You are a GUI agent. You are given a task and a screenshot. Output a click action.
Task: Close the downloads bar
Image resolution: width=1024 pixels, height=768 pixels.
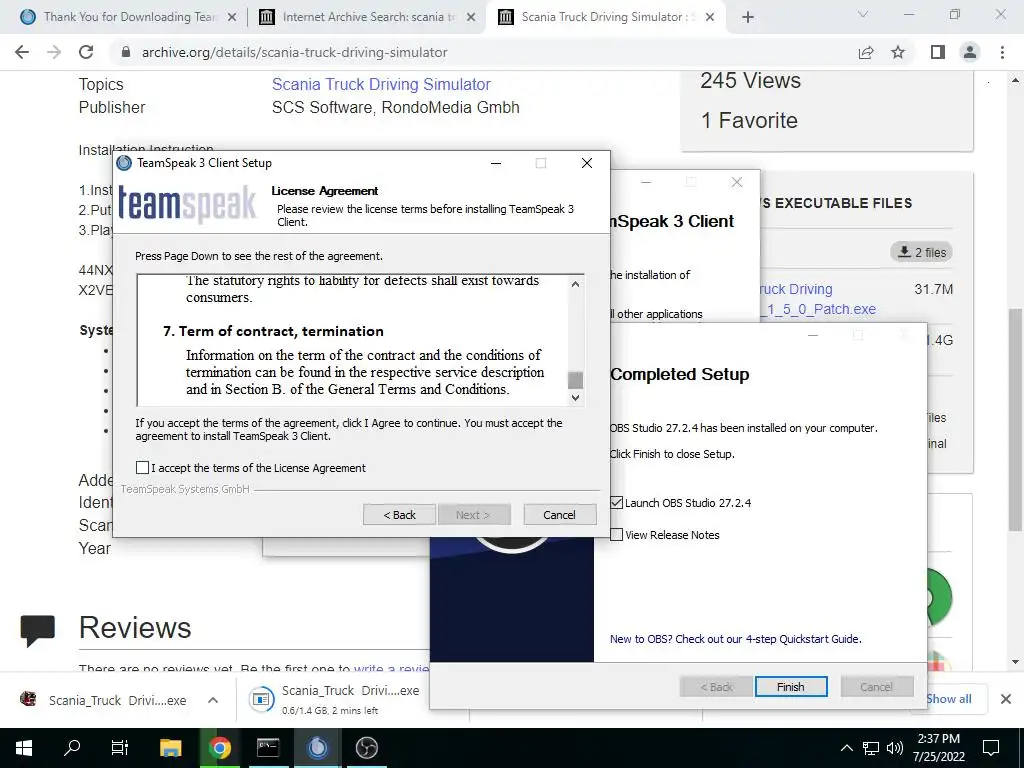(x=1006, y=699)
